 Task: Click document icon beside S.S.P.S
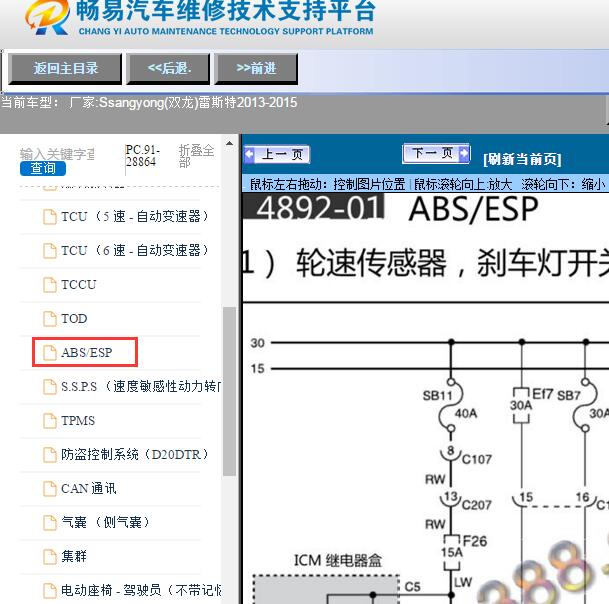(x=50, y=386)
